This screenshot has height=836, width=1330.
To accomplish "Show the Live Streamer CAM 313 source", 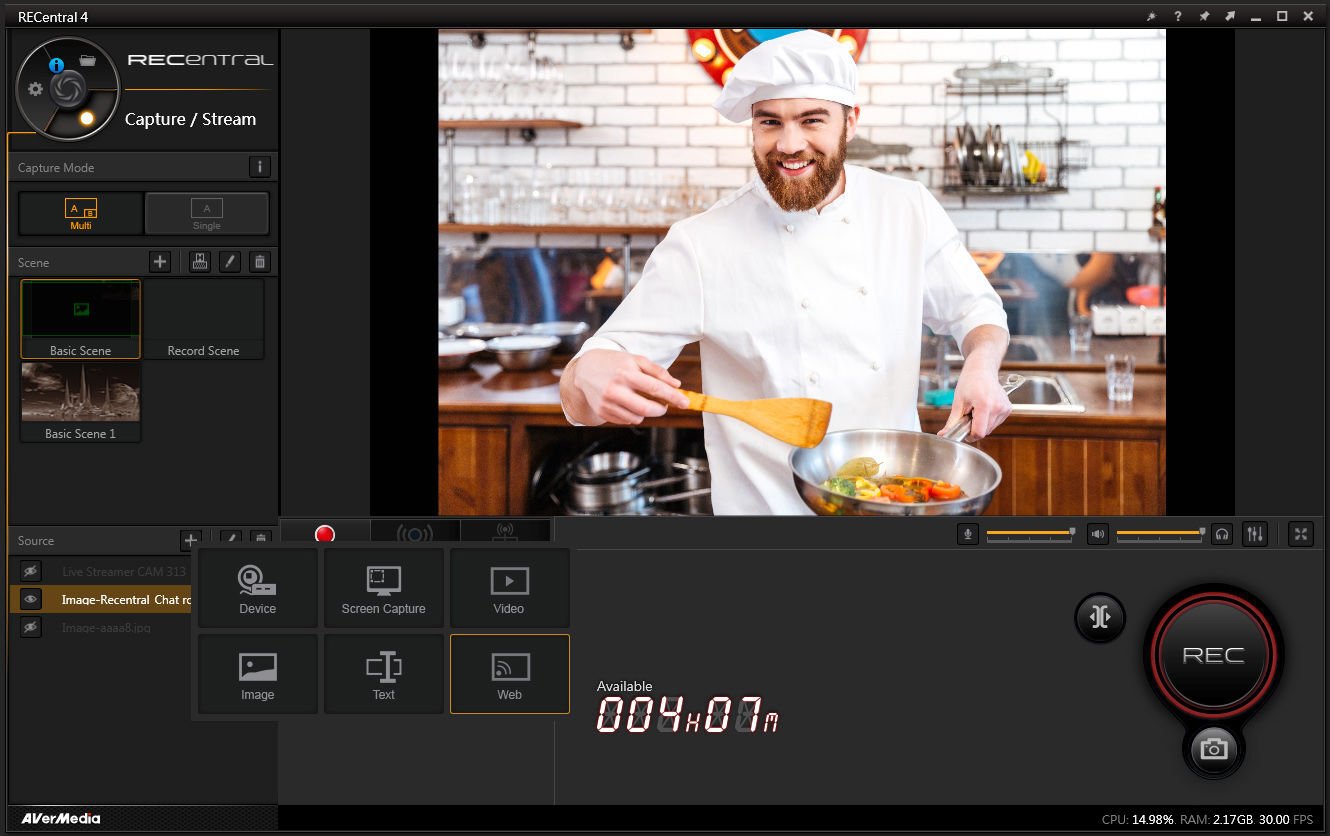I will click(31, 571).
